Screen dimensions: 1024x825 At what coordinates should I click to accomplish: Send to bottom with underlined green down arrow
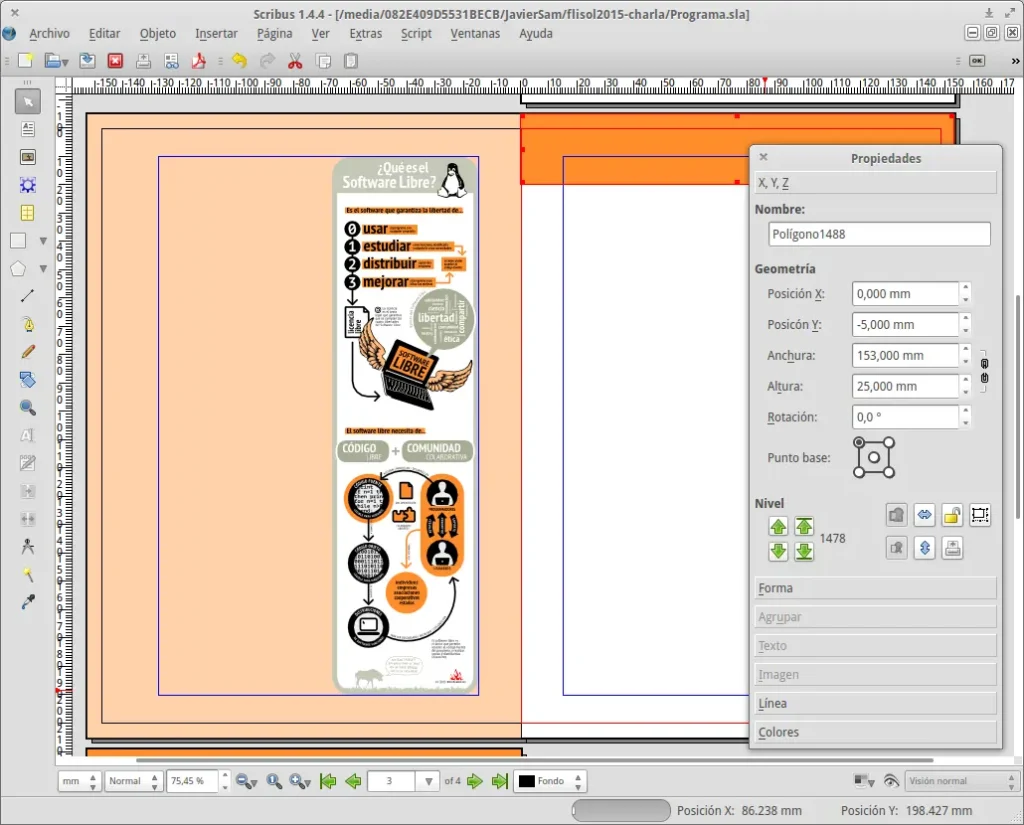(804, 551)
